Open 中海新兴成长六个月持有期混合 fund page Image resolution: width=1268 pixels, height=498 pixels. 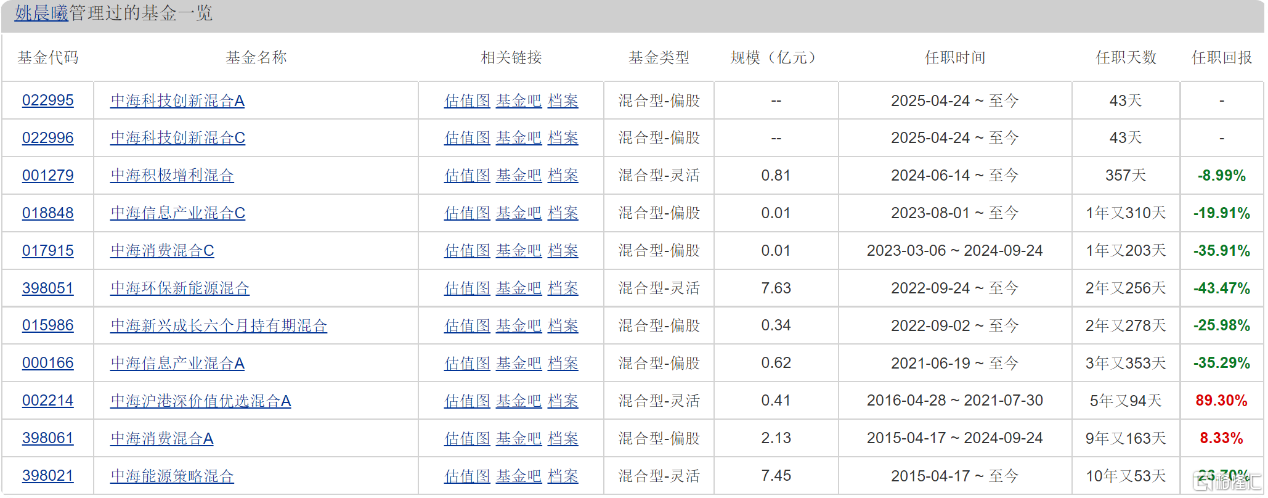pos(219,326)
